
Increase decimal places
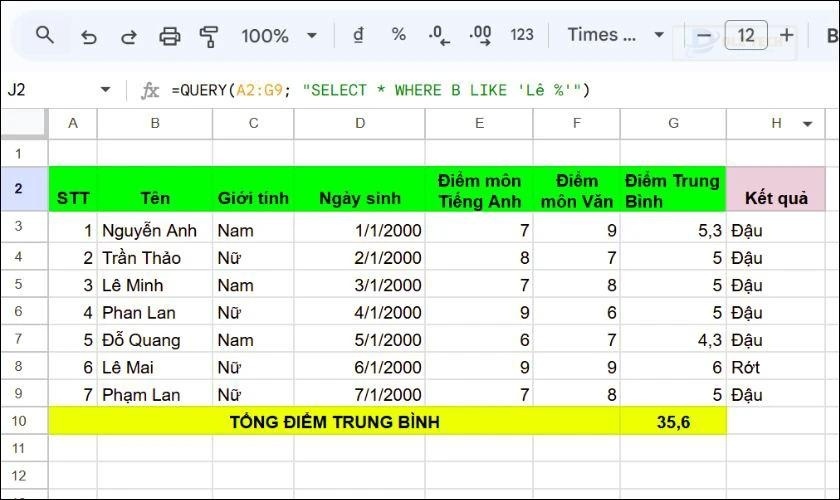[x=480, y=35]
